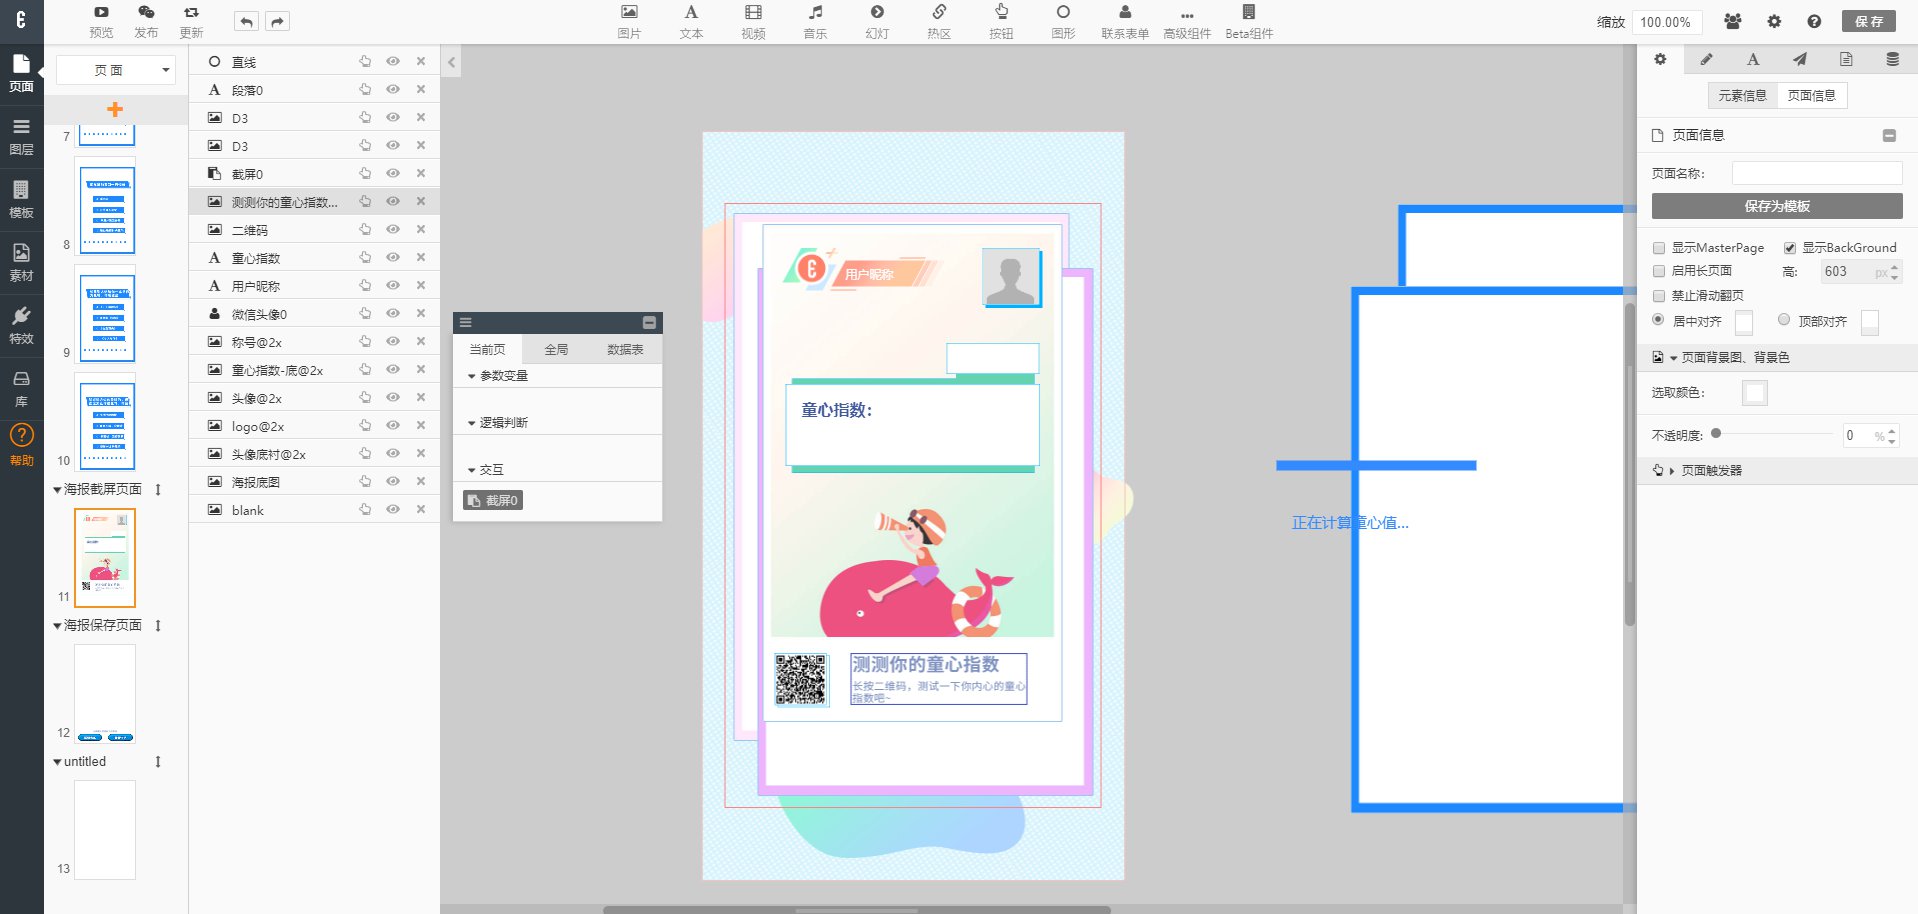Toggle visibility of the 二维码 layer
1918x914 pixels.
393,229
